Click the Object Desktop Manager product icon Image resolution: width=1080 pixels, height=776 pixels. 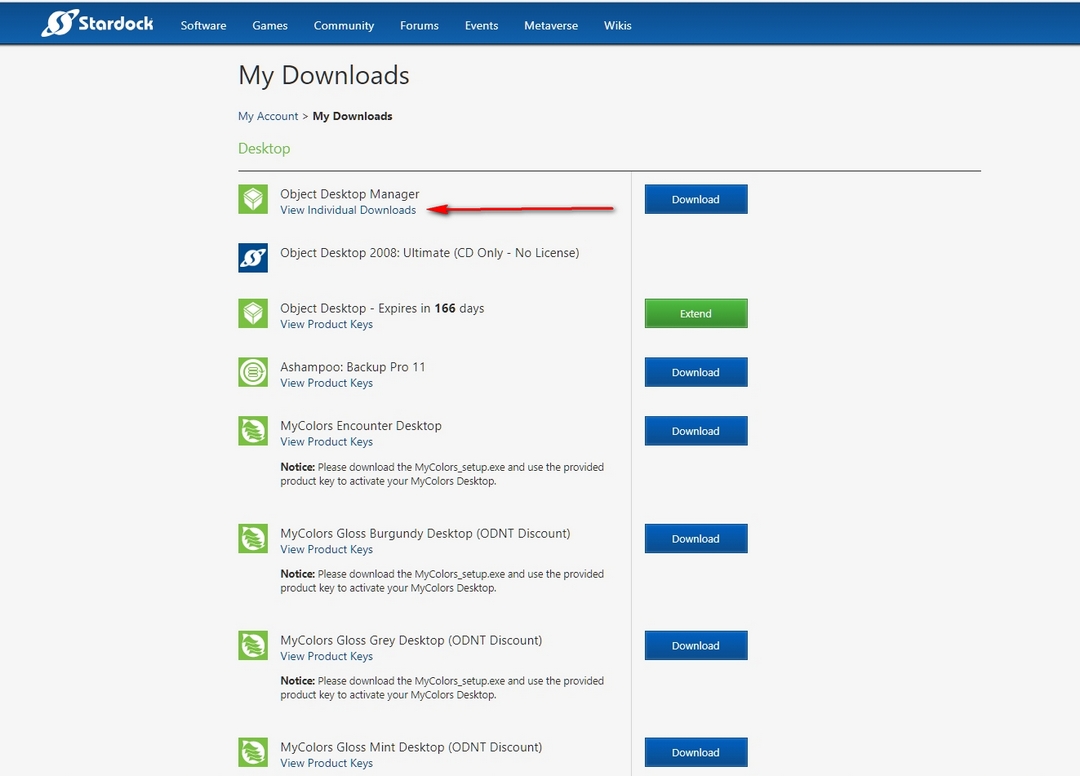pyautogui.click(x=253, y=199)
